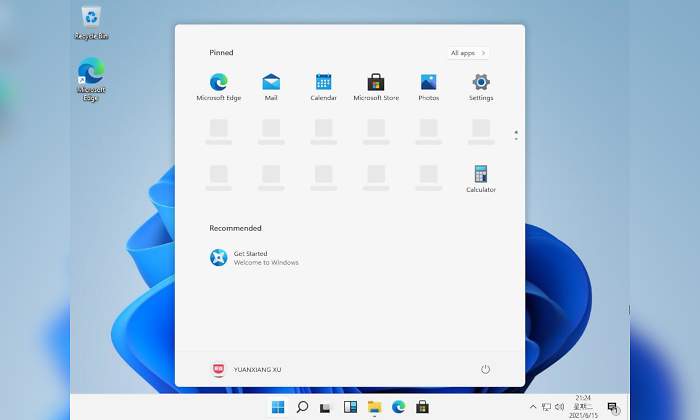Launch the pinned Mail app
This screenshot has width=700, height=420.
tap(271, 87)
